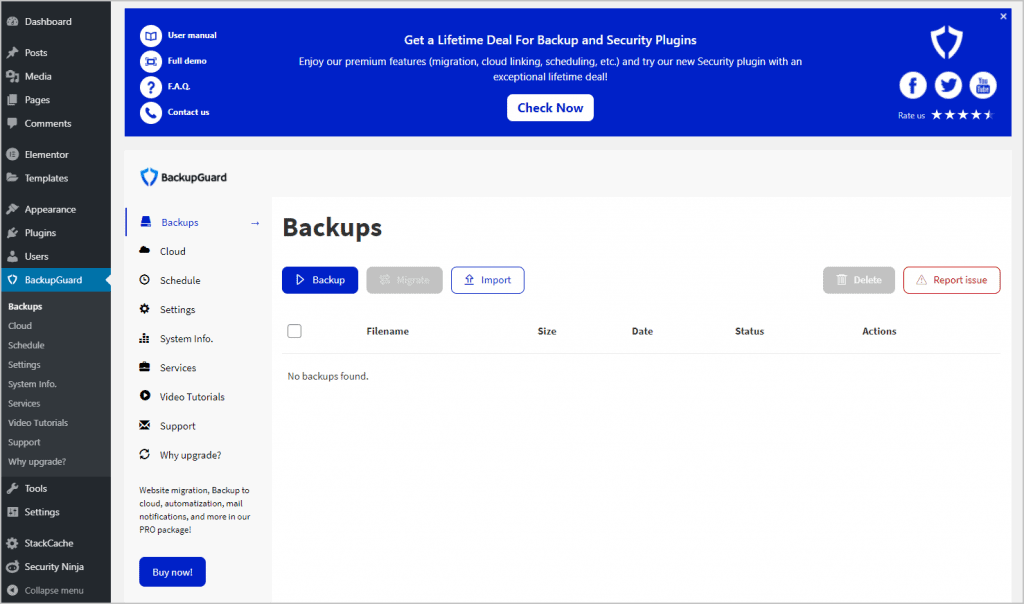Viewport: 1024px width, 604px height.
Task: Open Dashboard in WordPress menu
Action: click(56, 22)
